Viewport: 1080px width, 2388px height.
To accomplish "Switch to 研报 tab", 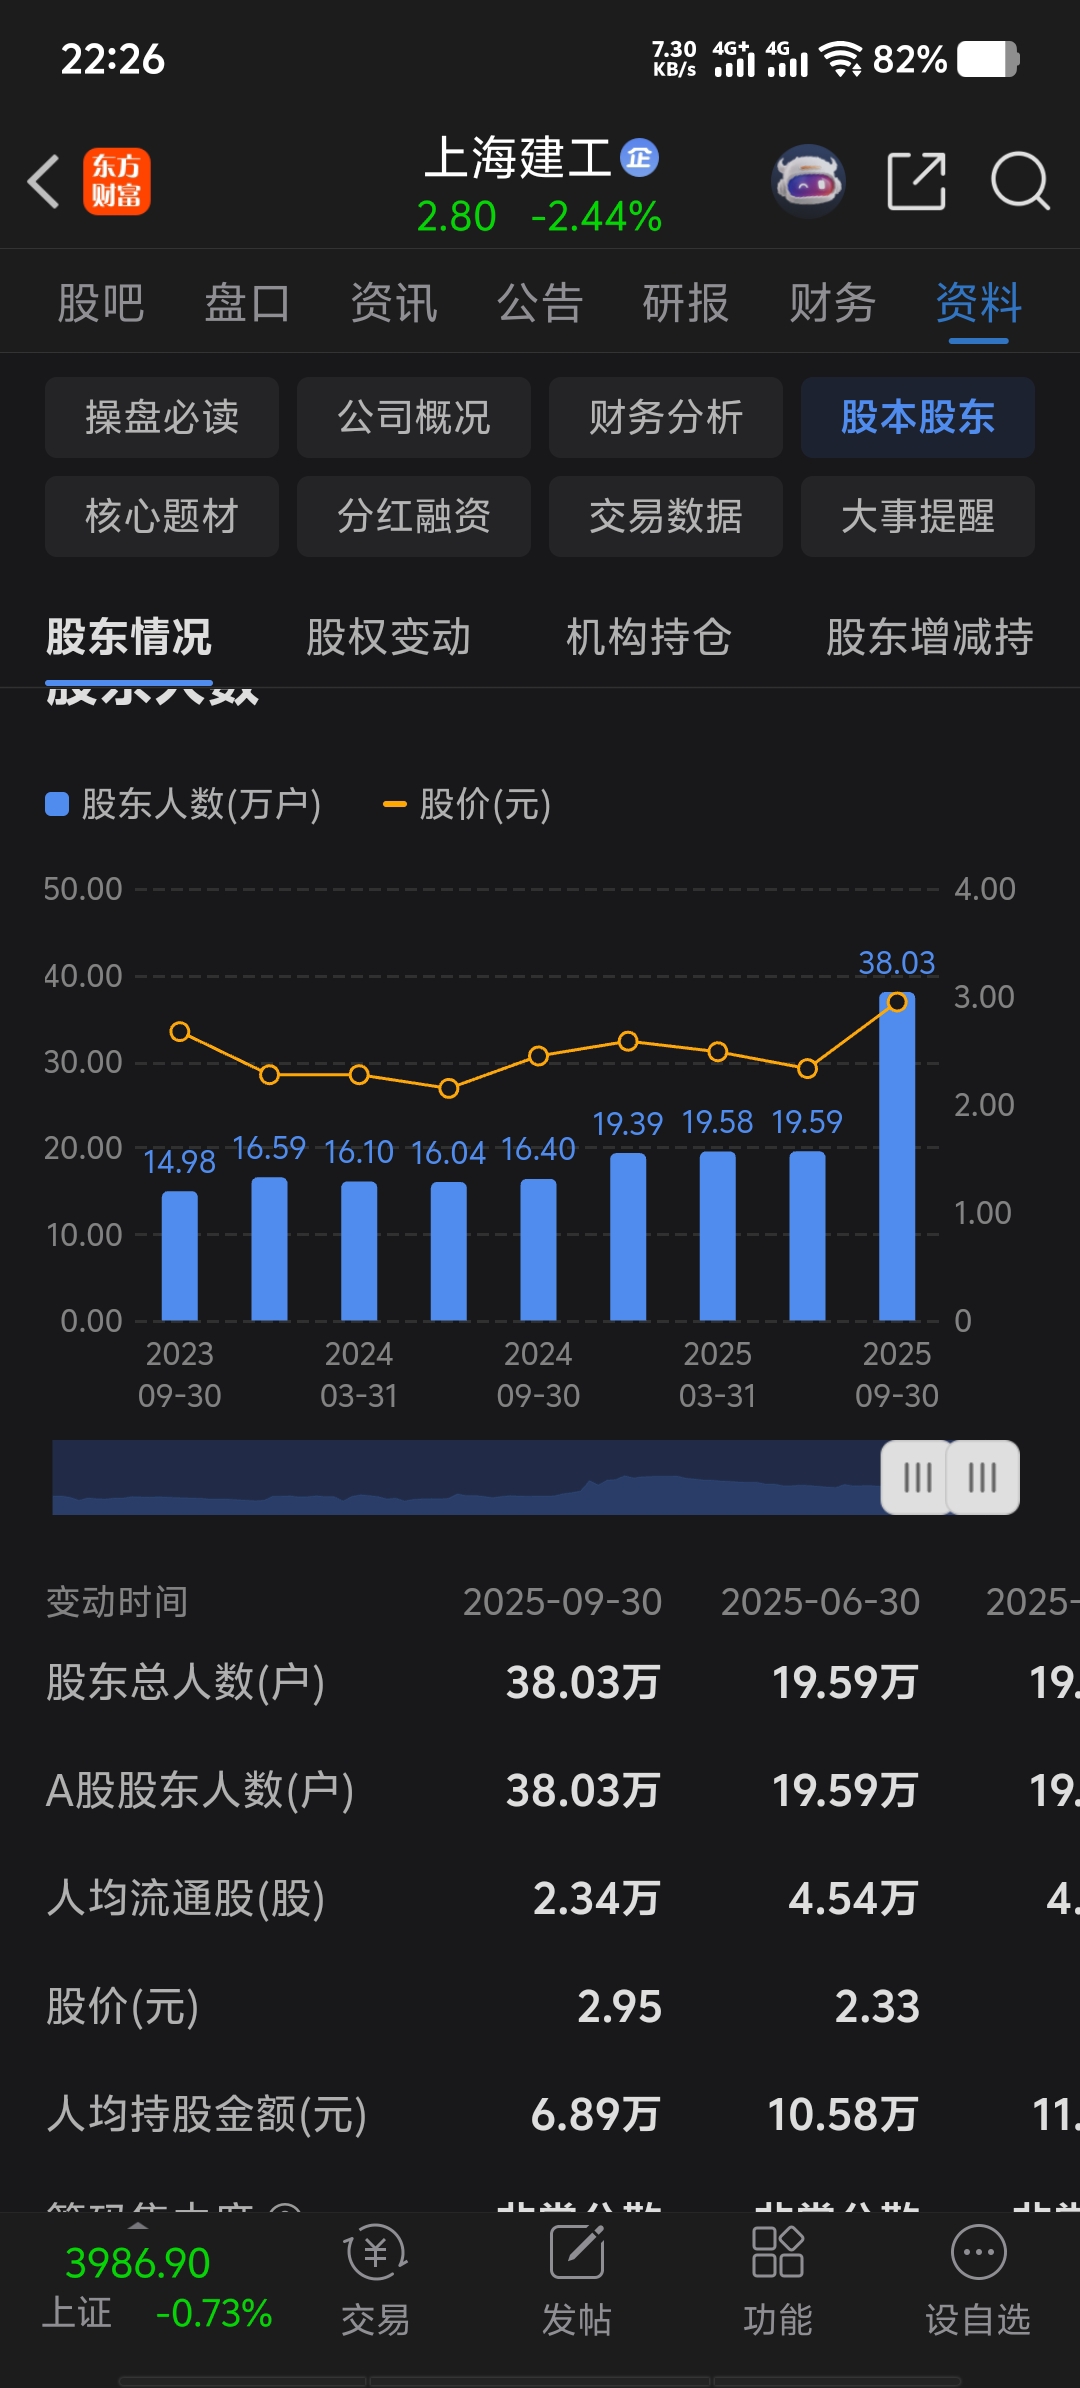I will point(686,303).
